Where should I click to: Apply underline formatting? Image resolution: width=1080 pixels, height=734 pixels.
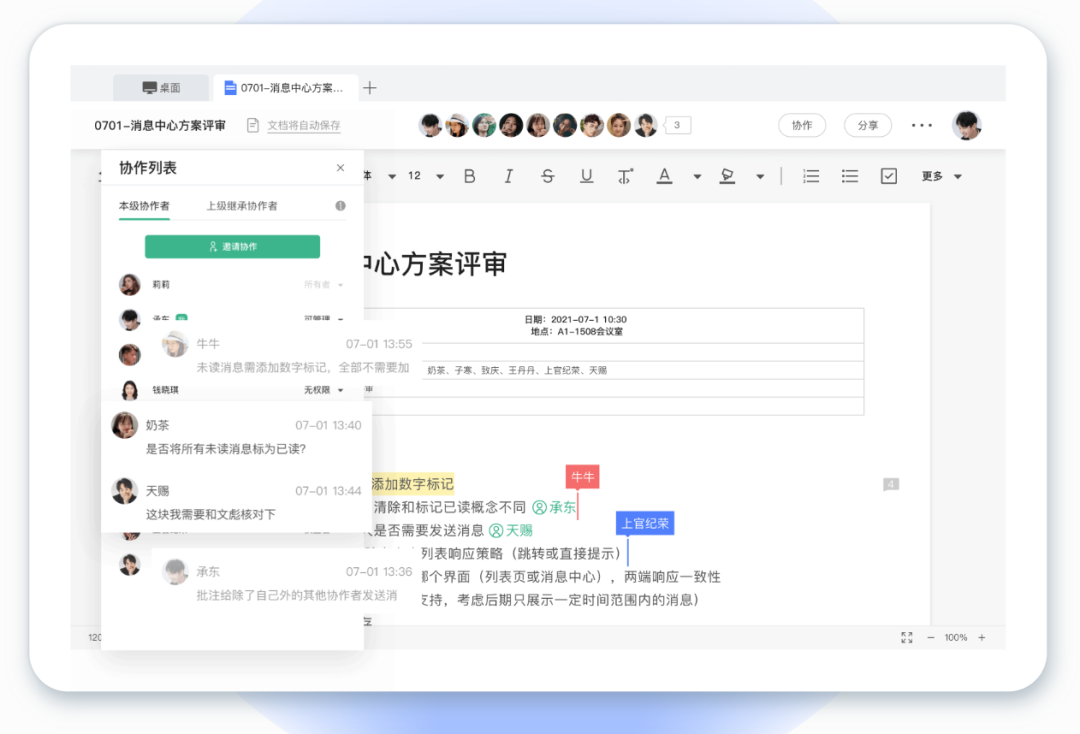(586, 176)
